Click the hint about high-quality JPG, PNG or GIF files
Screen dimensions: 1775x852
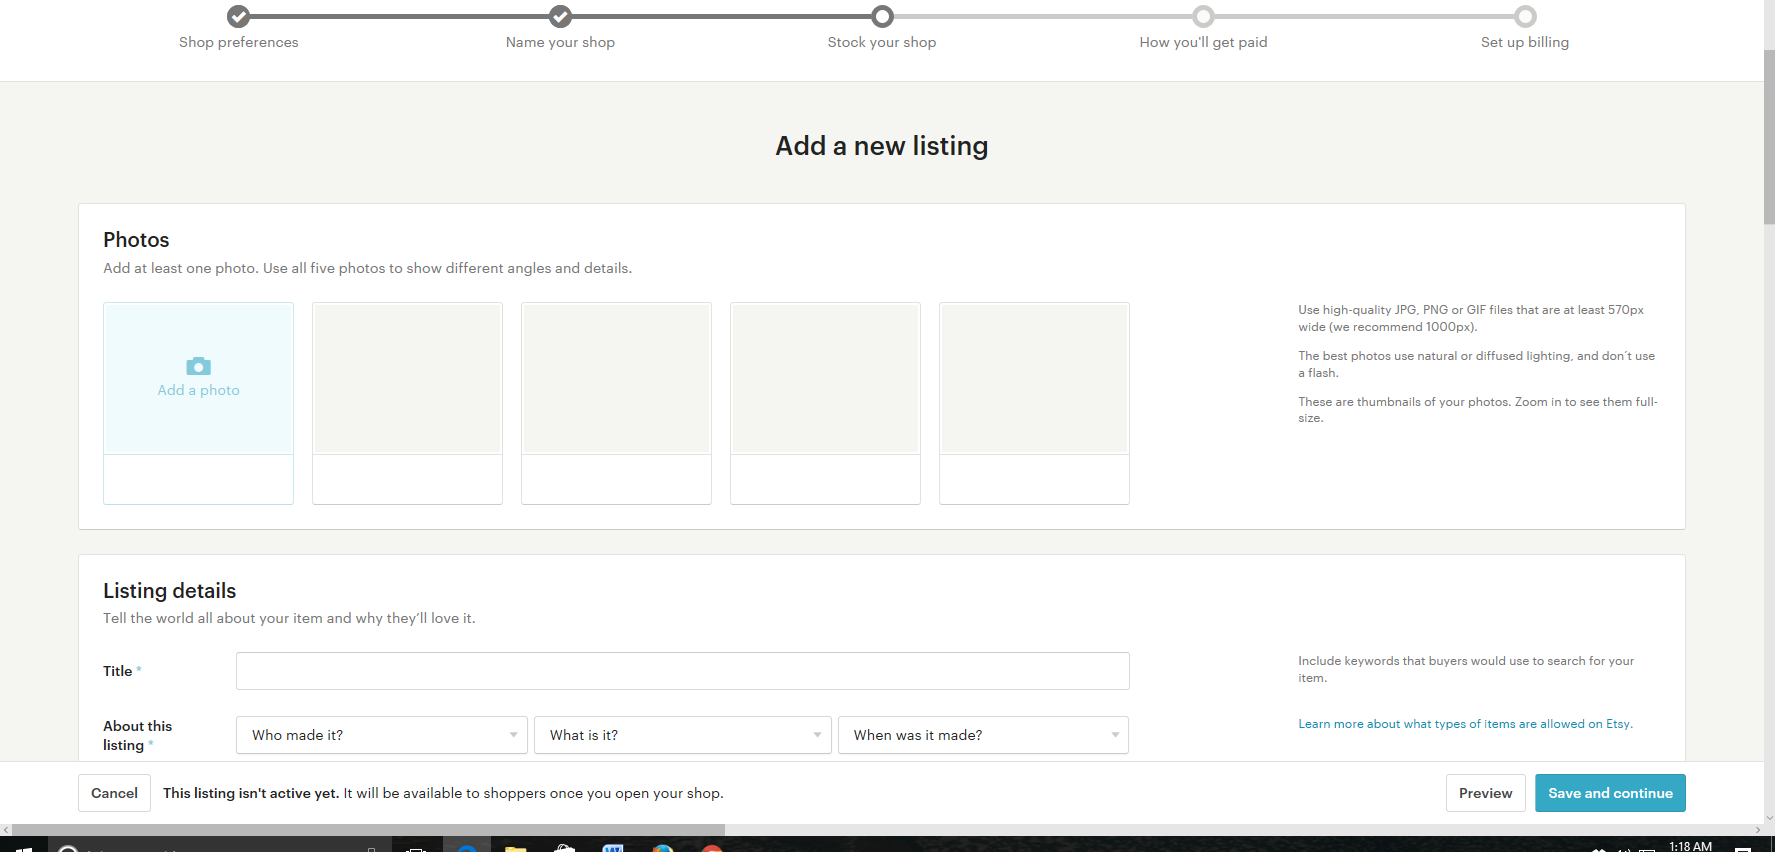click(x=1471, y=318)
